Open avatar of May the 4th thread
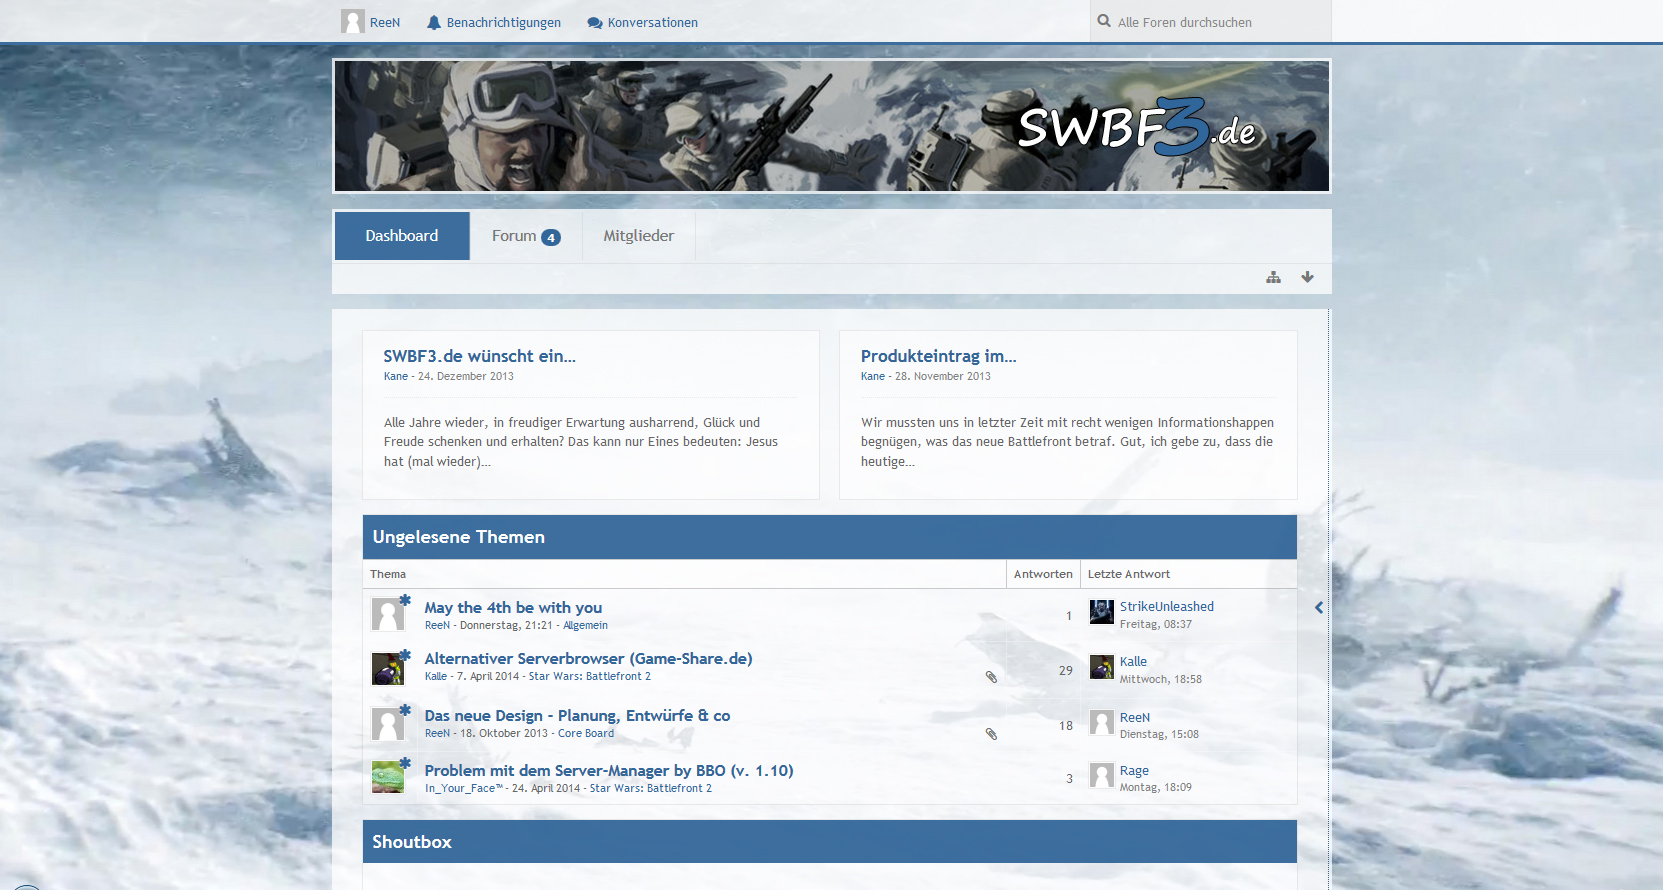The height and width of the screenshot is (890, 1663). point(388,614)
